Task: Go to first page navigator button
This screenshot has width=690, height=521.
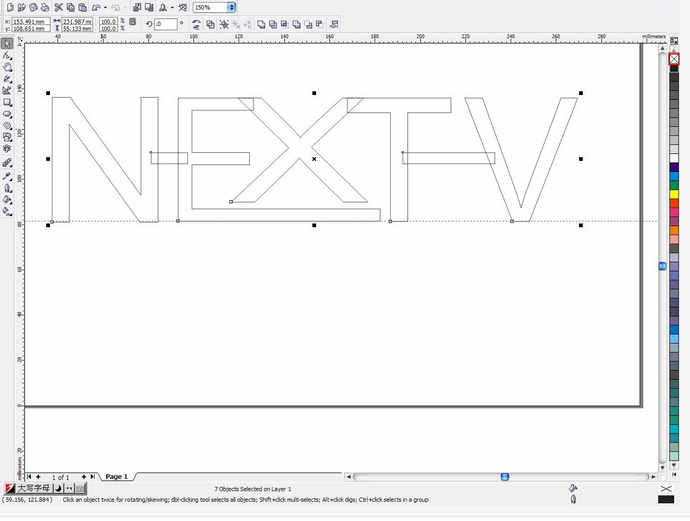Action: 29,477
